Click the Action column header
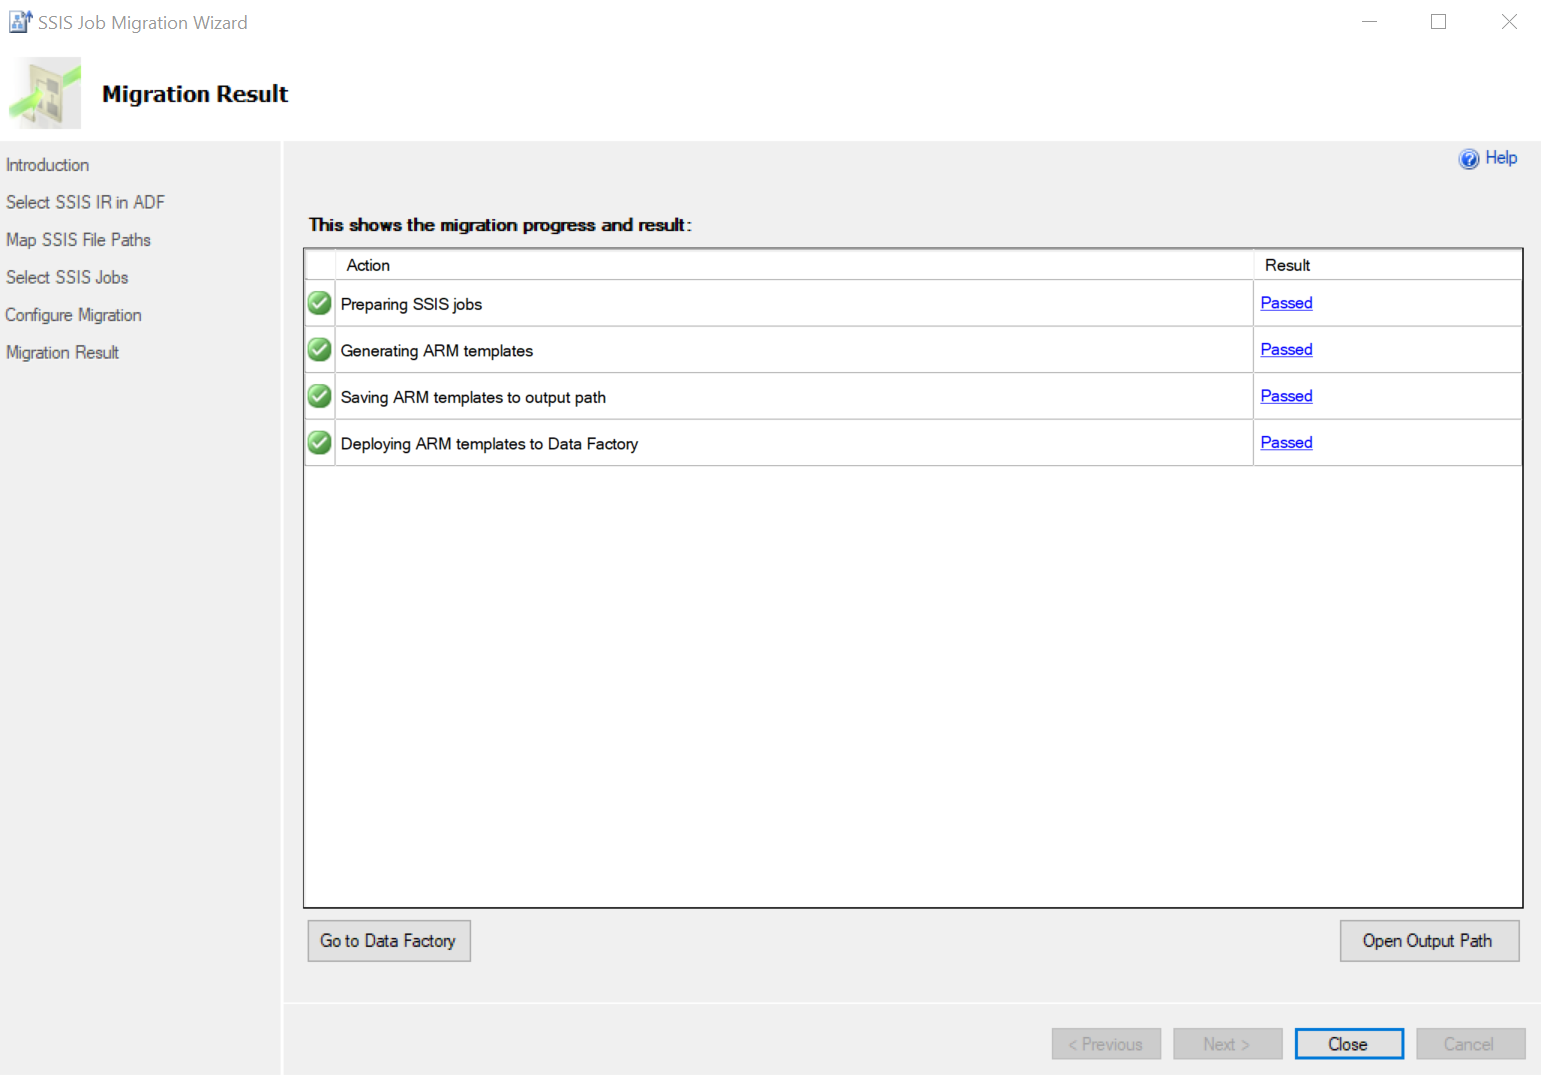The height and width of the screenshot is (1075, 1541). (x=368, y=265)
